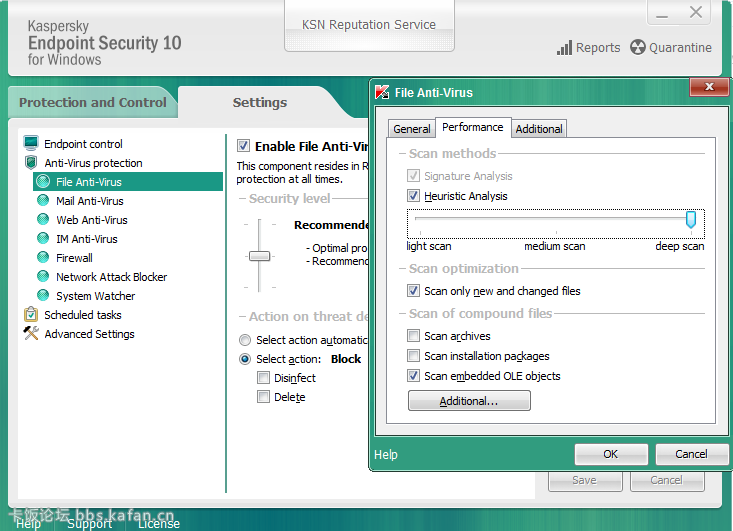Click the heuristic scan depth slider handle
The width and height of the screenshot is (733, 531).
pos(690,219)
